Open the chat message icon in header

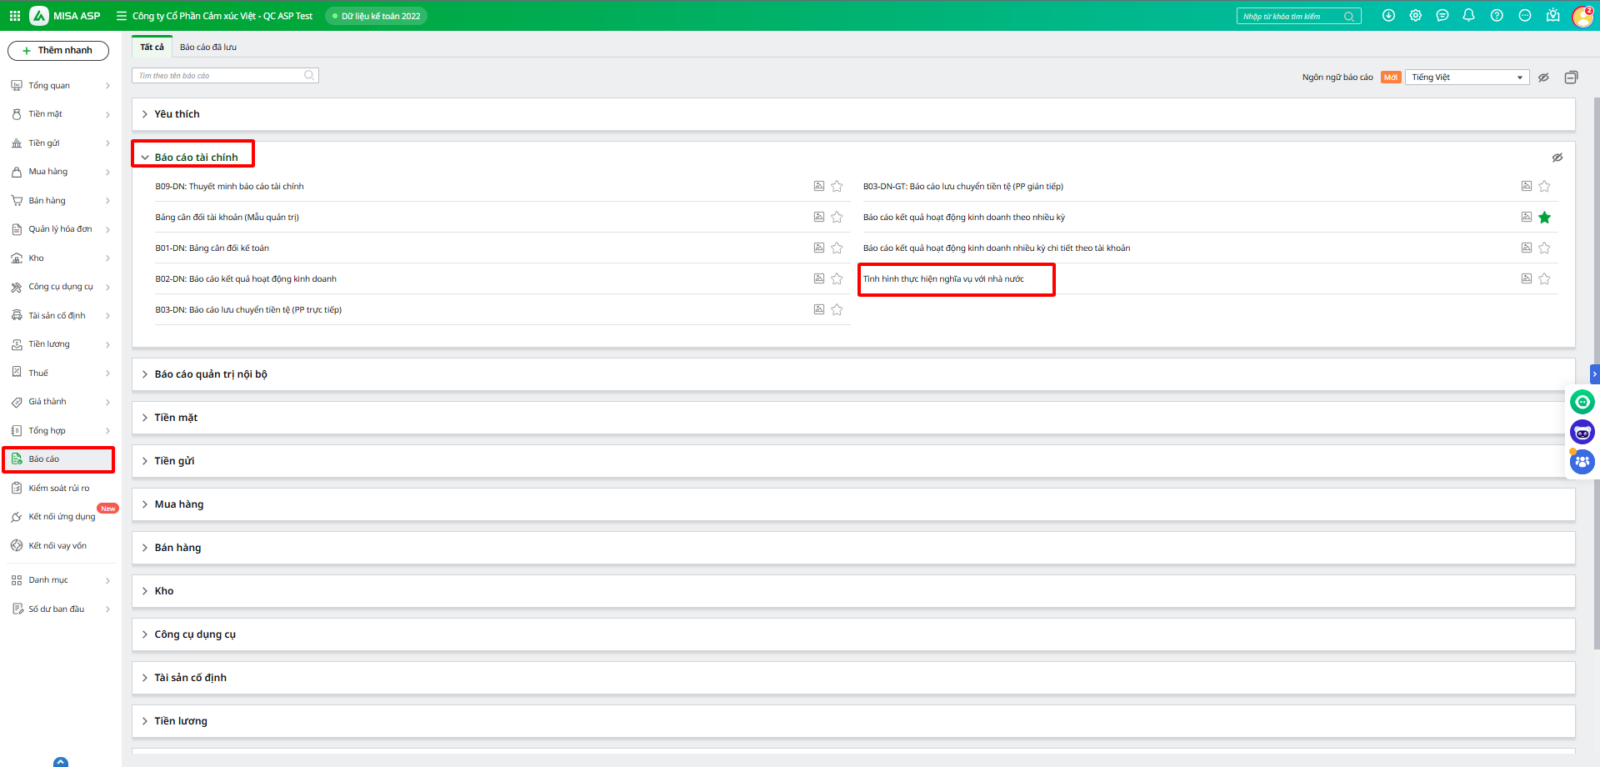click(1442, 16)
